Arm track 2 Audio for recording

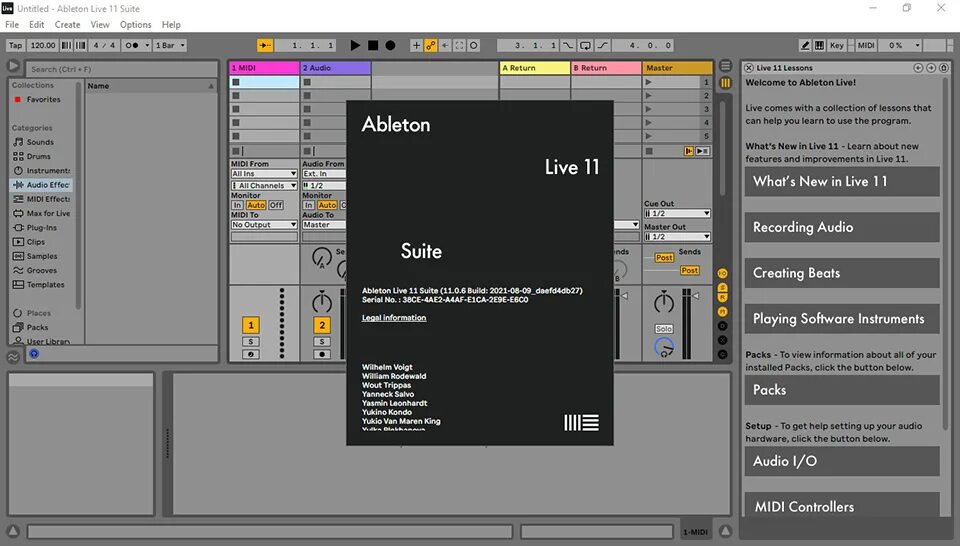point(322,354)
